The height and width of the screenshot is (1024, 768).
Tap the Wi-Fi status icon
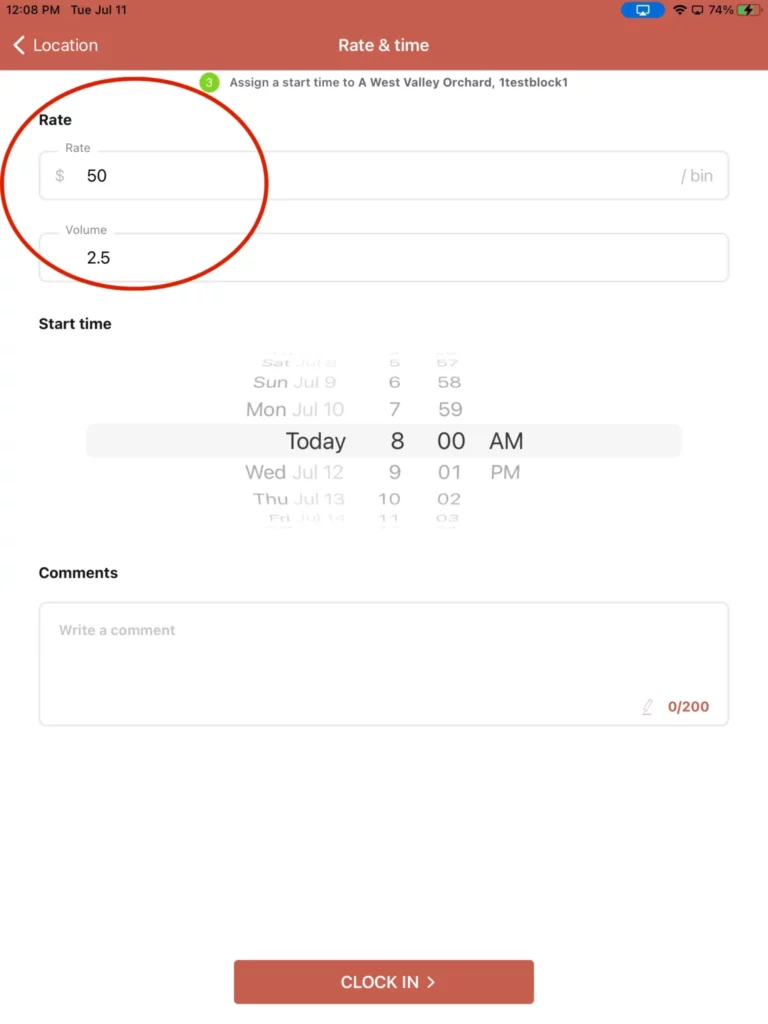[x=680, y=10]
